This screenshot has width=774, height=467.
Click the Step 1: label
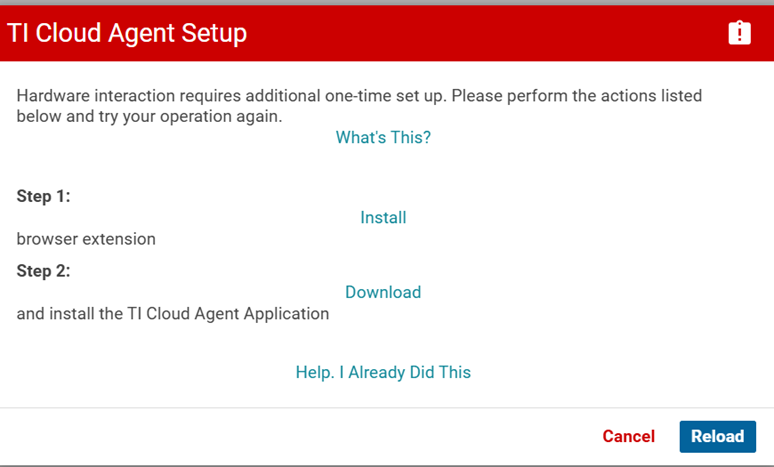pos(43,196)
